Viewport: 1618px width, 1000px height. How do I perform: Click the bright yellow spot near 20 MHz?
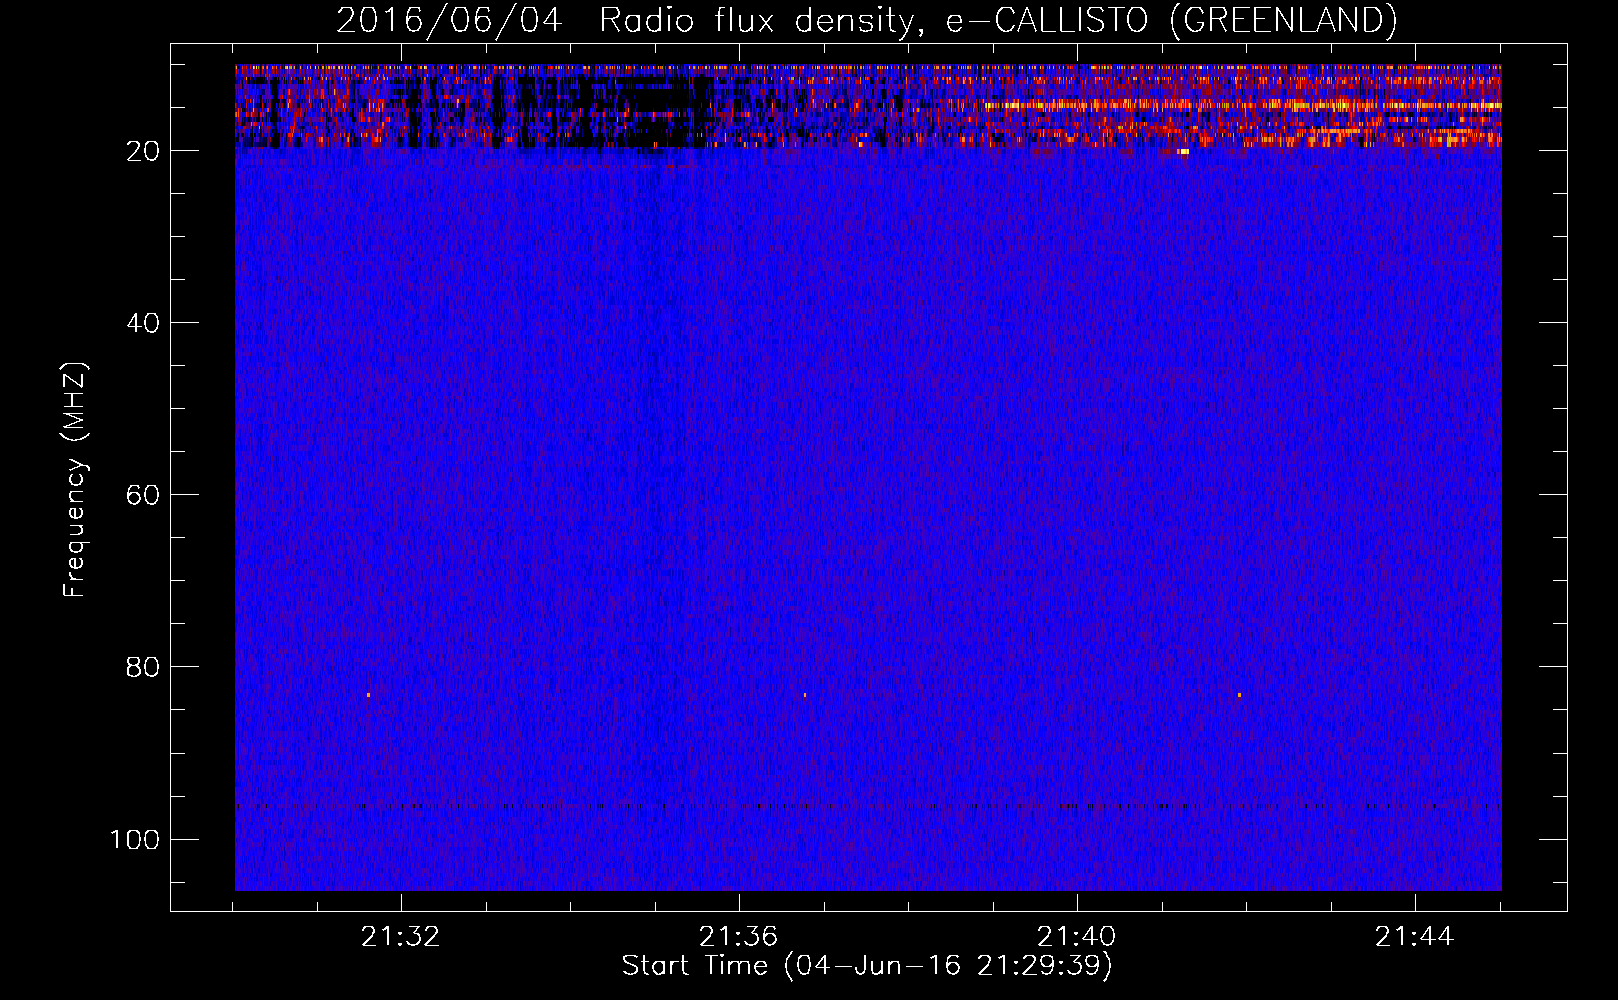[x=1184, y=152]
